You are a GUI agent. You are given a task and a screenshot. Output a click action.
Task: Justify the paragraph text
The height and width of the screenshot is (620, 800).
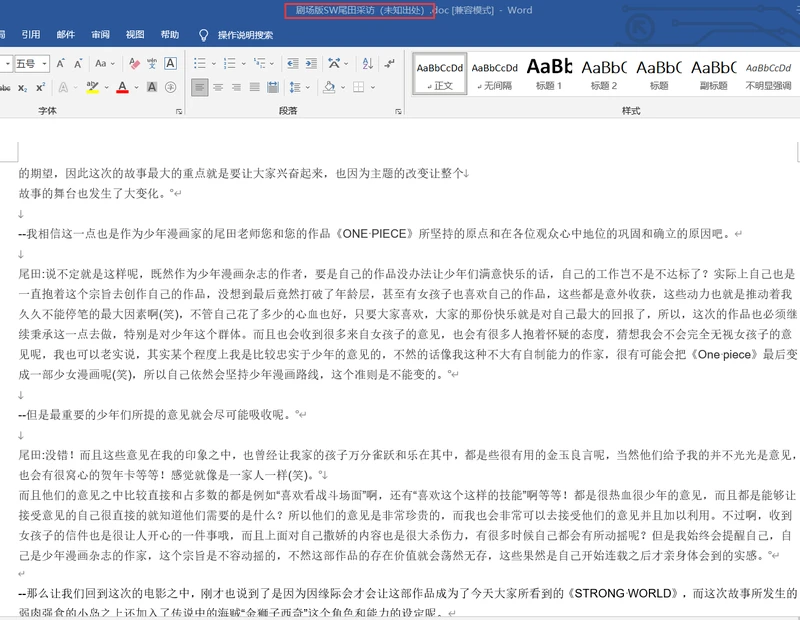point(255,87)
